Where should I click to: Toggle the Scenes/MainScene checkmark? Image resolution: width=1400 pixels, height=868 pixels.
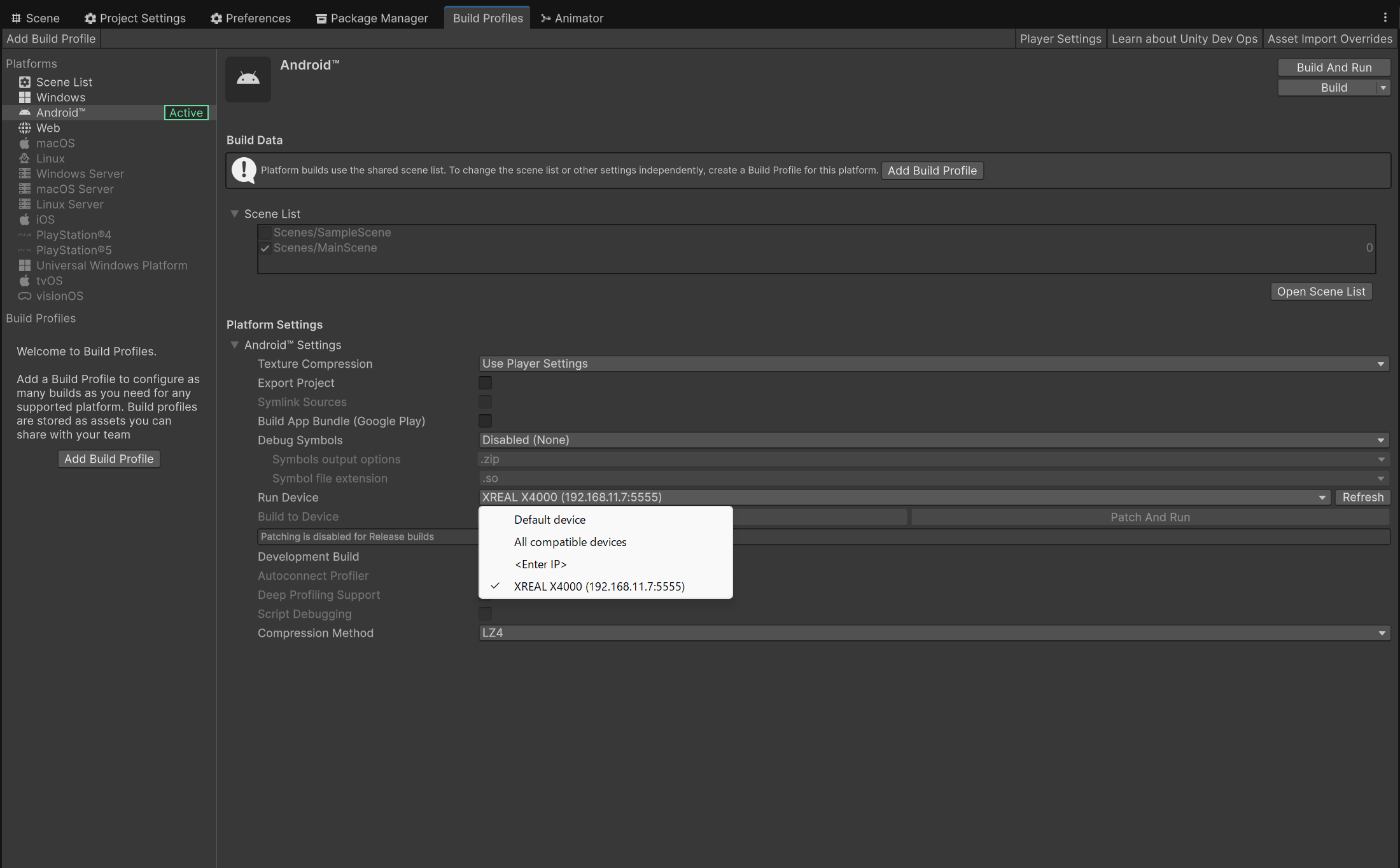265,248
